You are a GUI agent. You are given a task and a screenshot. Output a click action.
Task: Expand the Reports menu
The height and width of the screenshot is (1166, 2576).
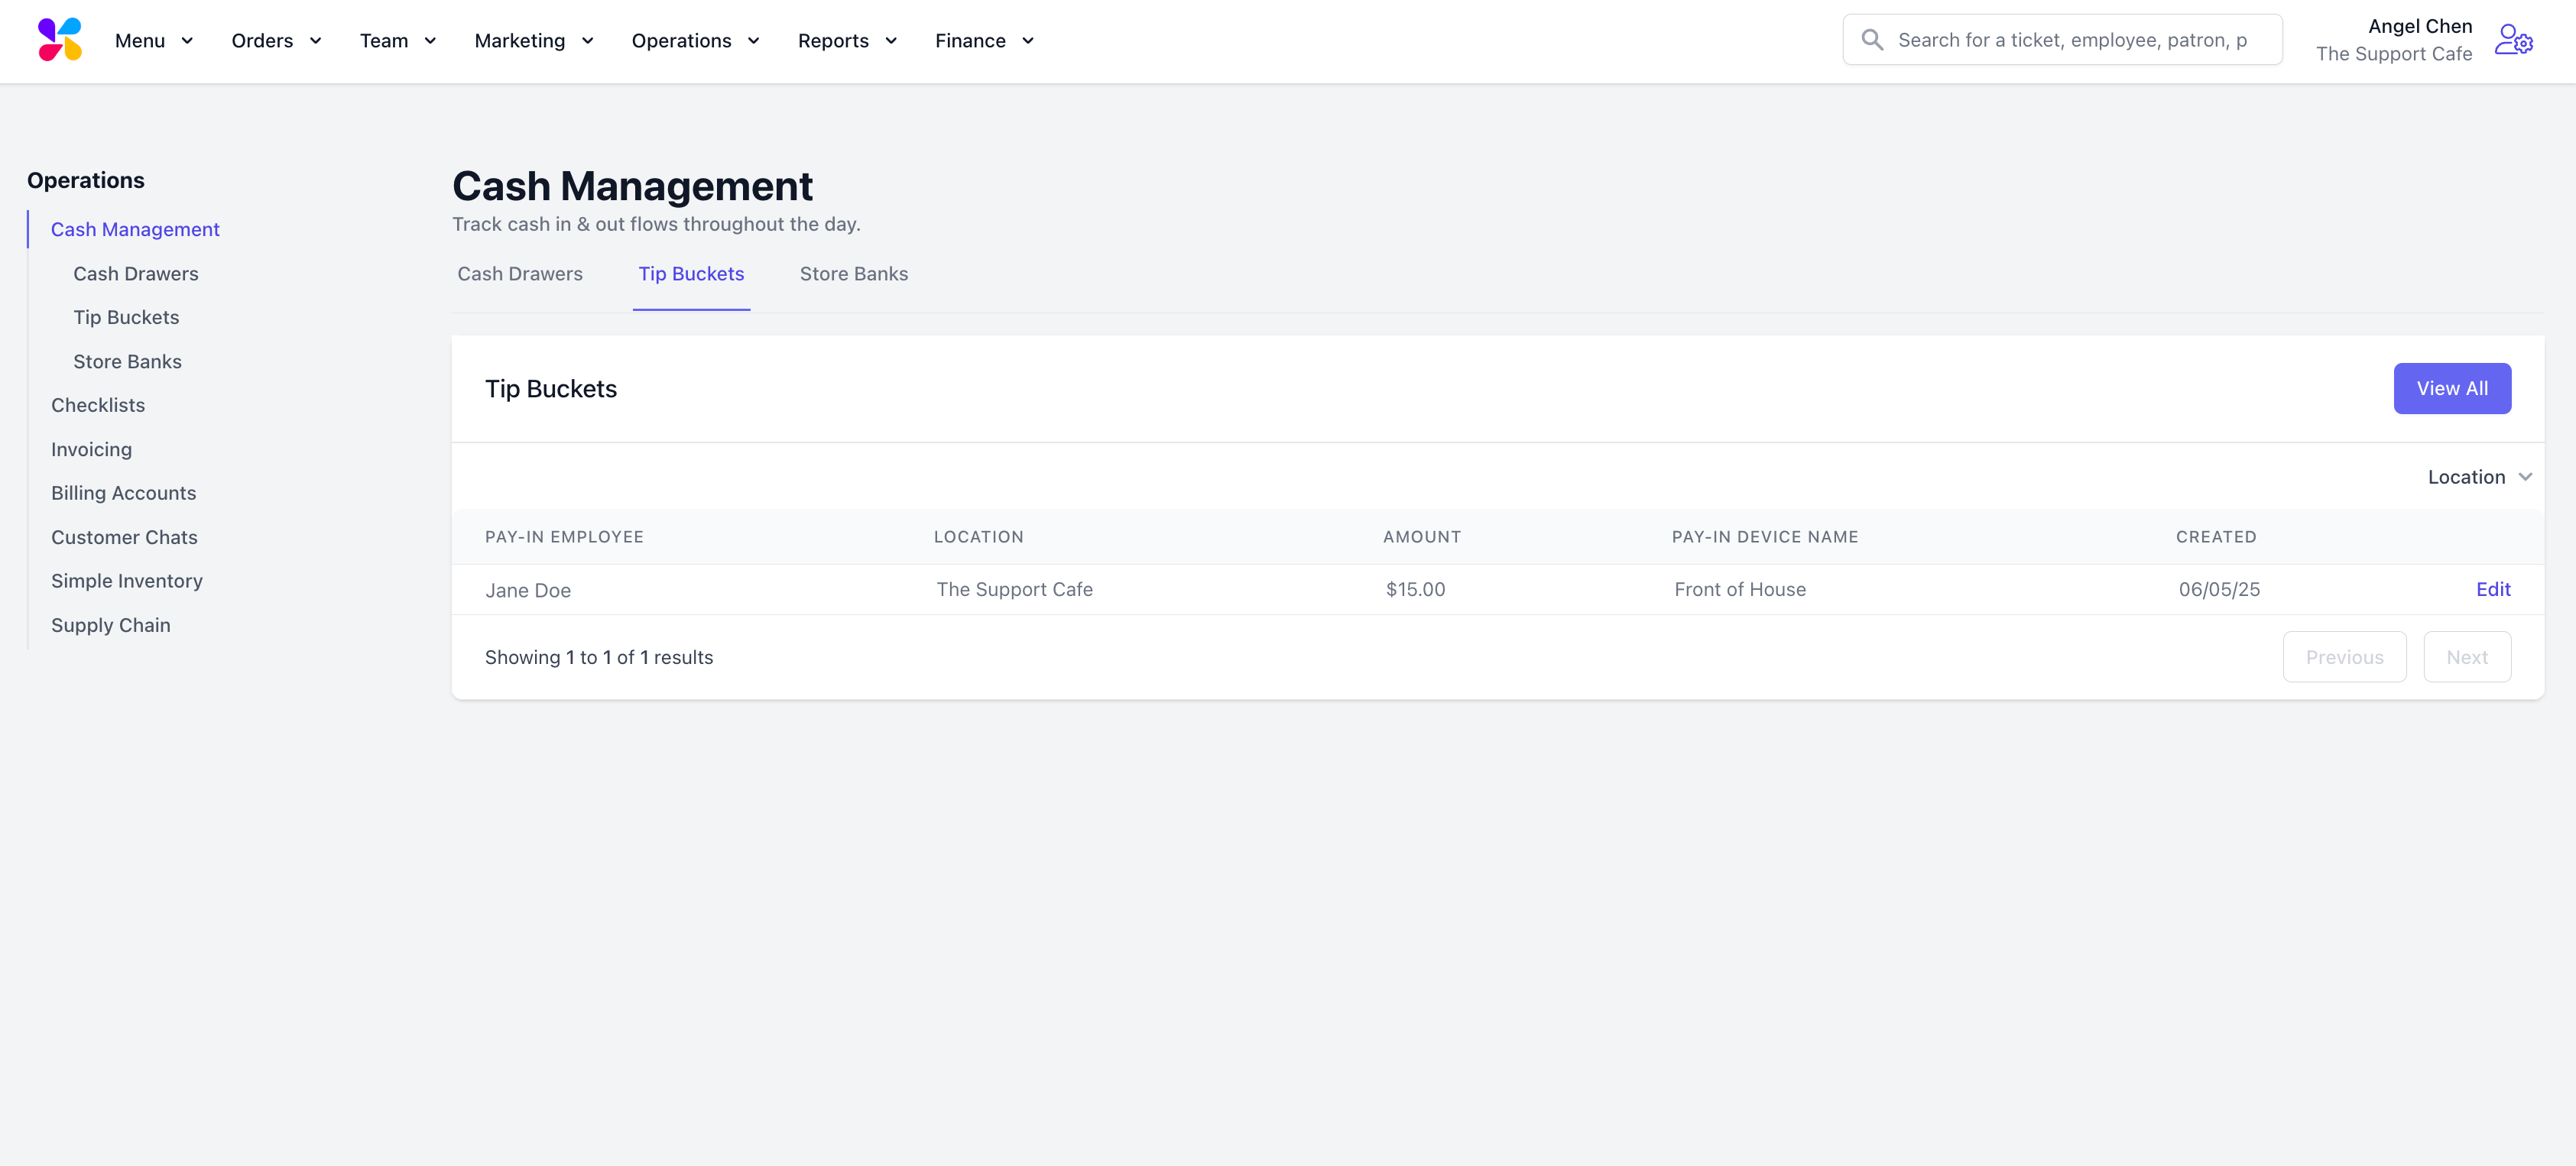847,41
